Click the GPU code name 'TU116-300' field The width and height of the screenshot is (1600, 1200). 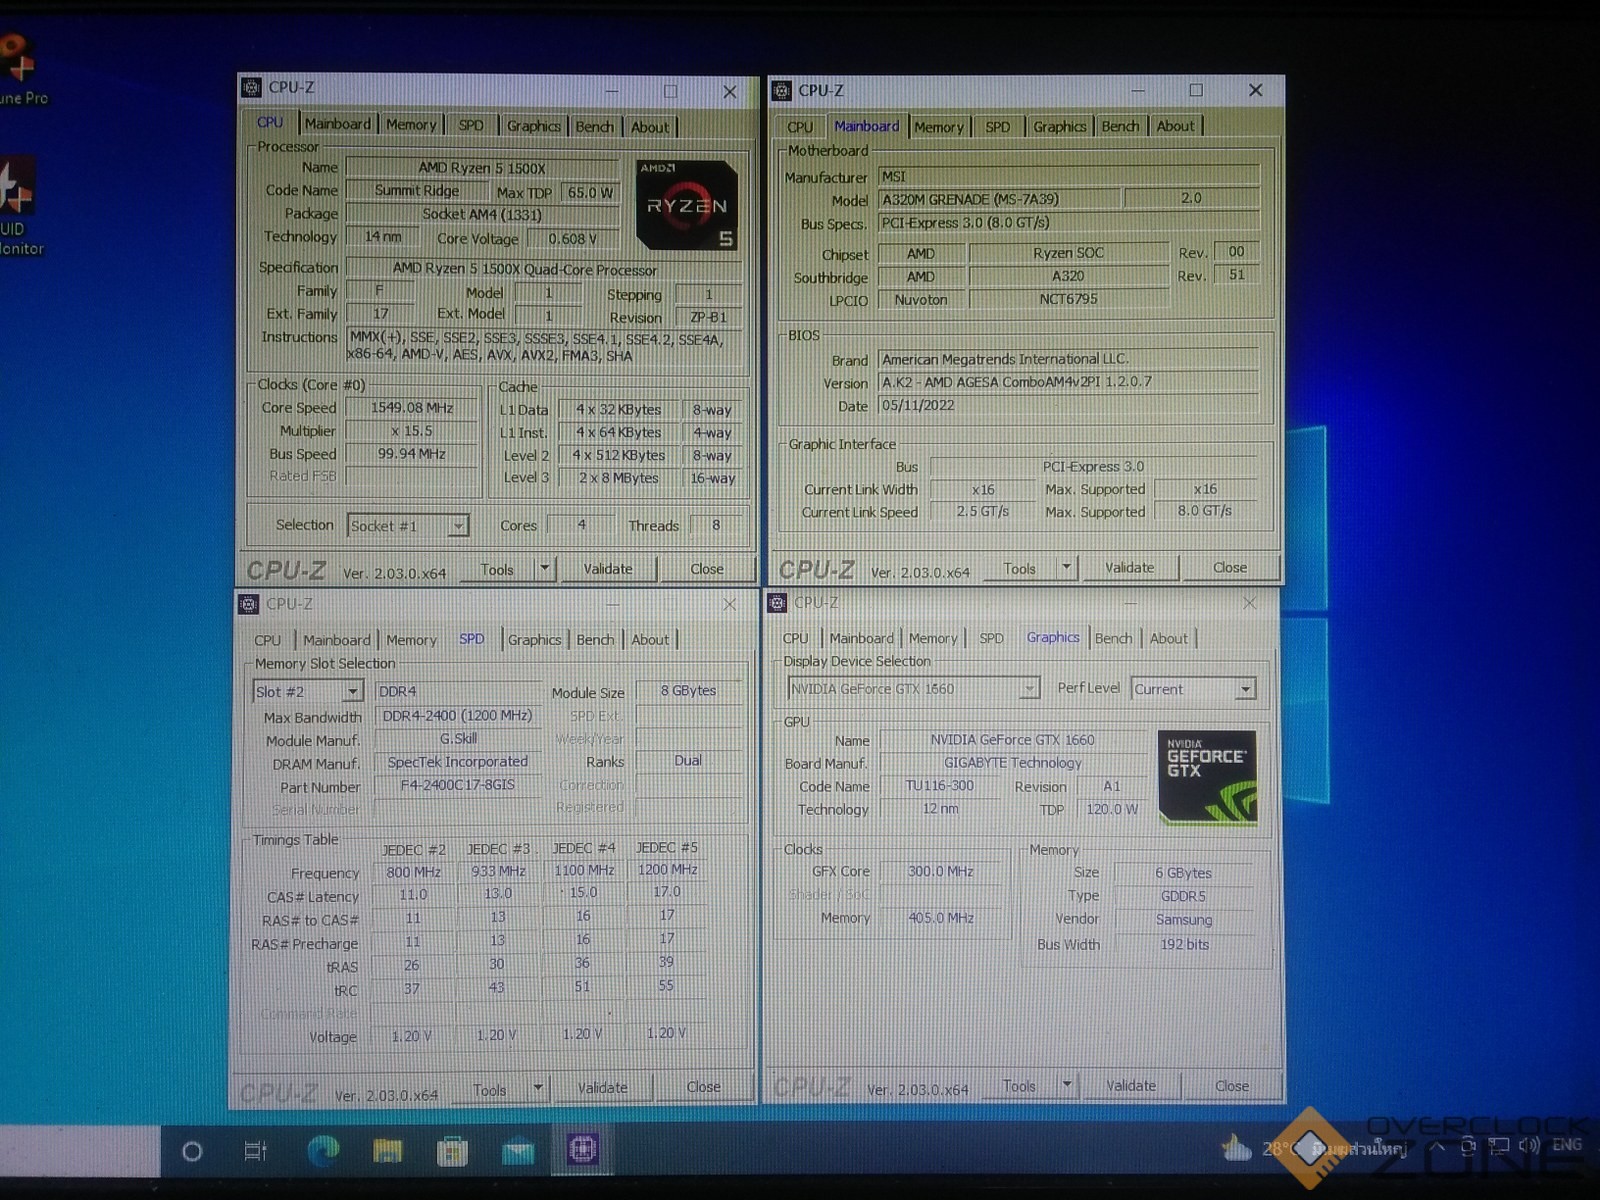(939, 786)
